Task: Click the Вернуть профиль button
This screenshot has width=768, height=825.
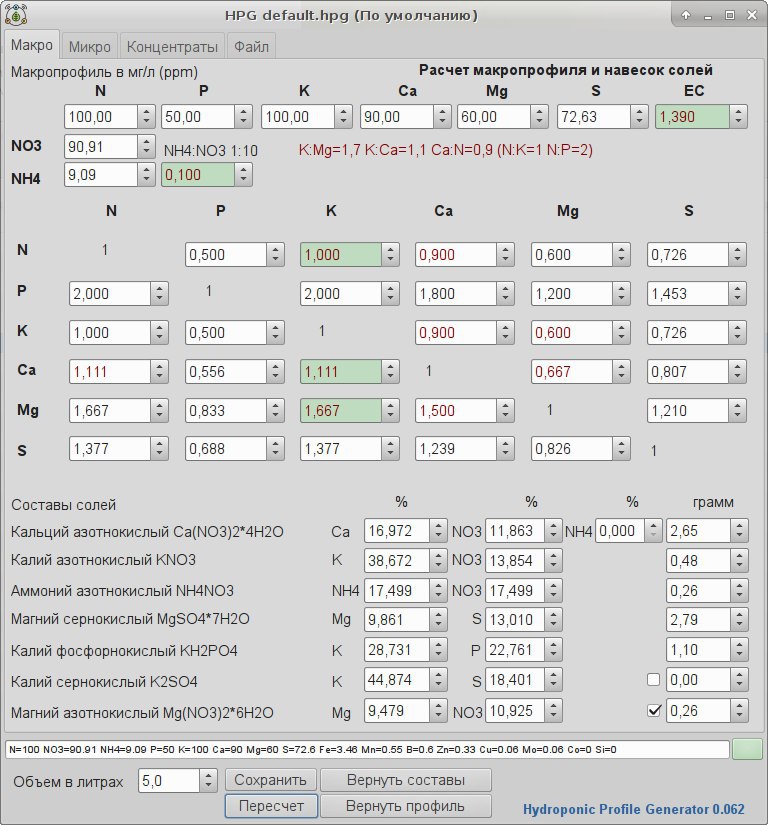Action: 406,806
